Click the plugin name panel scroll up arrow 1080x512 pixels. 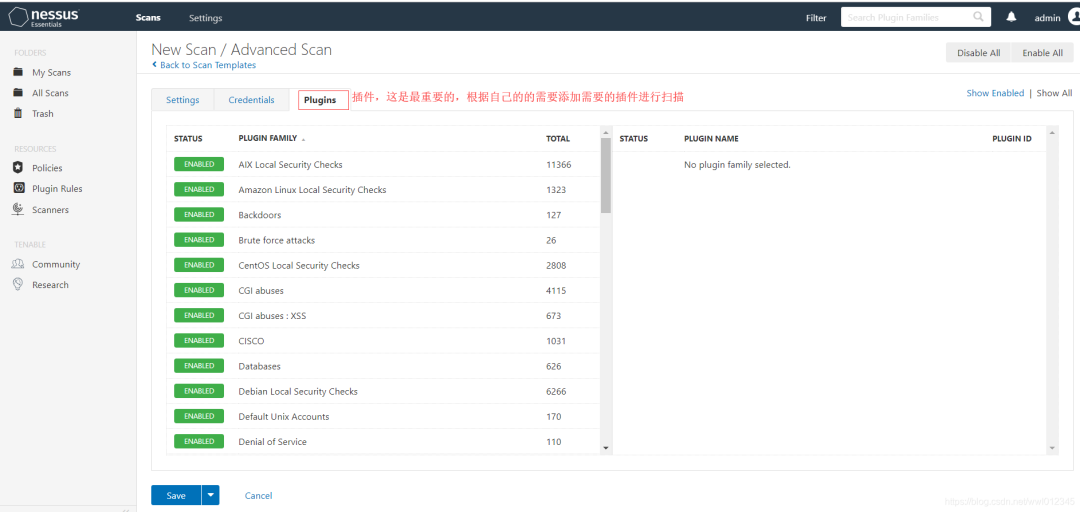coord(1052,132)
